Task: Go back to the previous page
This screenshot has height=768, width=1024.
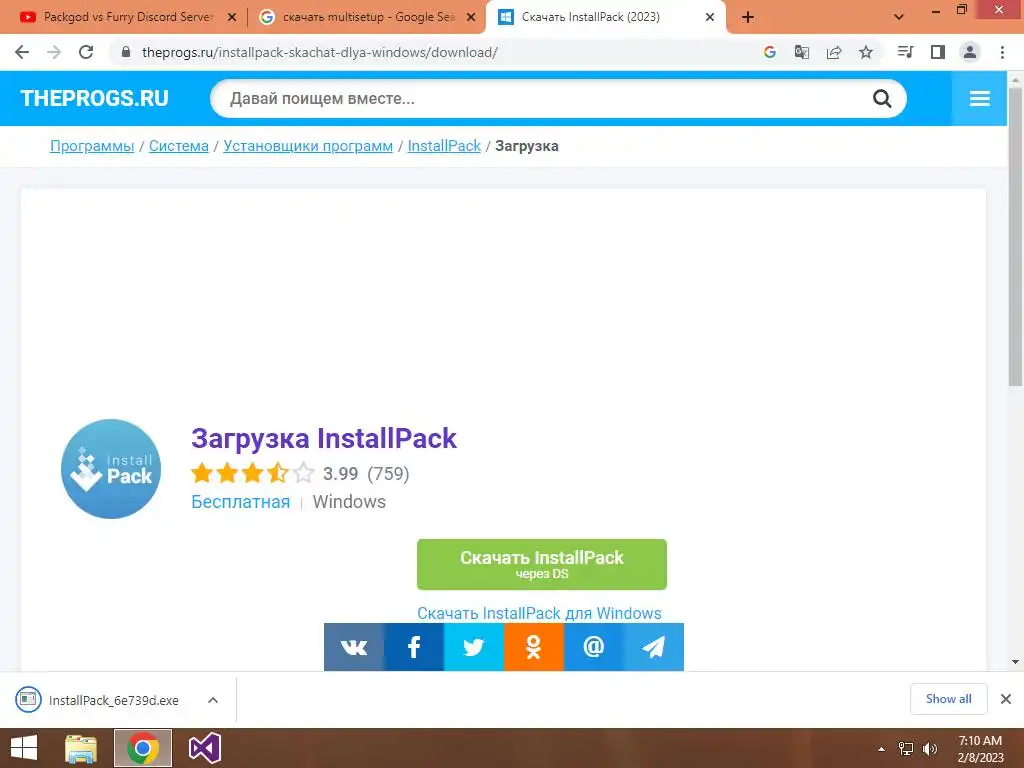Action: (x=22, y=52)
